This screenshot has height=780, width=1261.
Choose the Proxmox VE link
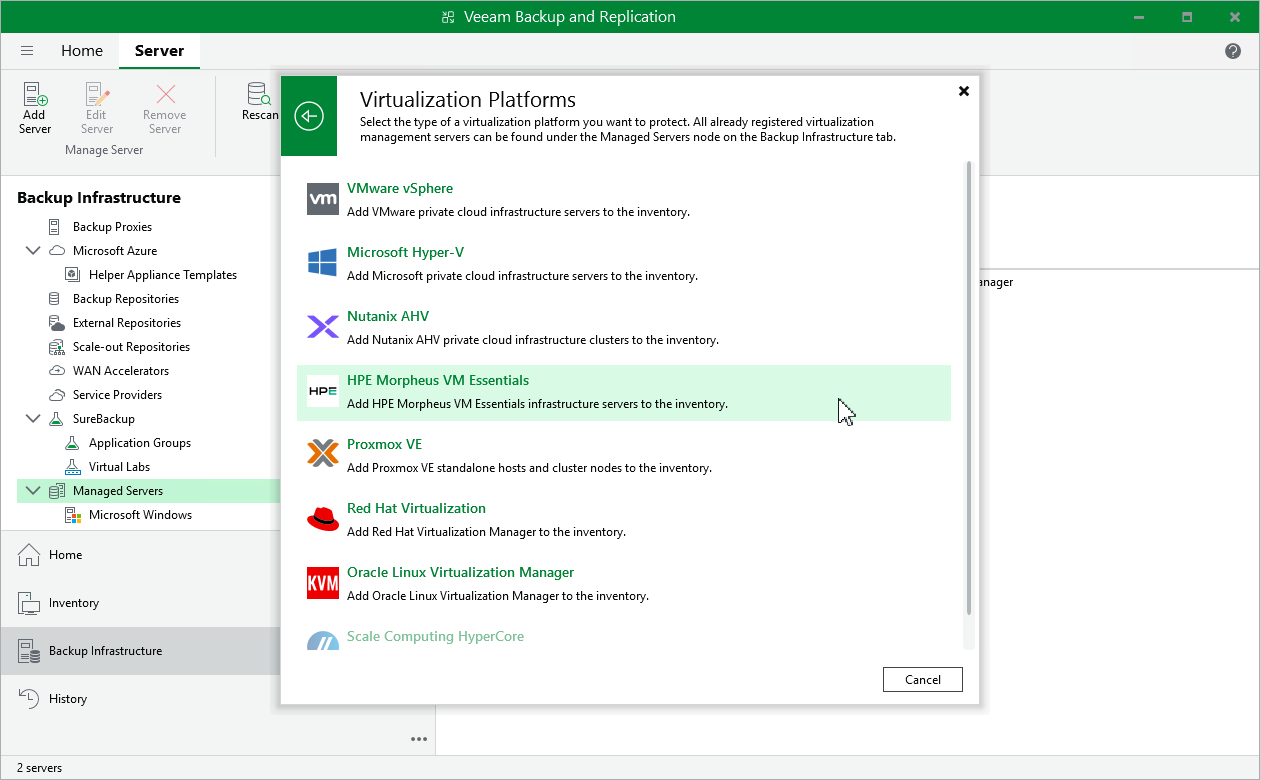pyautogui.click(x=384, y=445)
